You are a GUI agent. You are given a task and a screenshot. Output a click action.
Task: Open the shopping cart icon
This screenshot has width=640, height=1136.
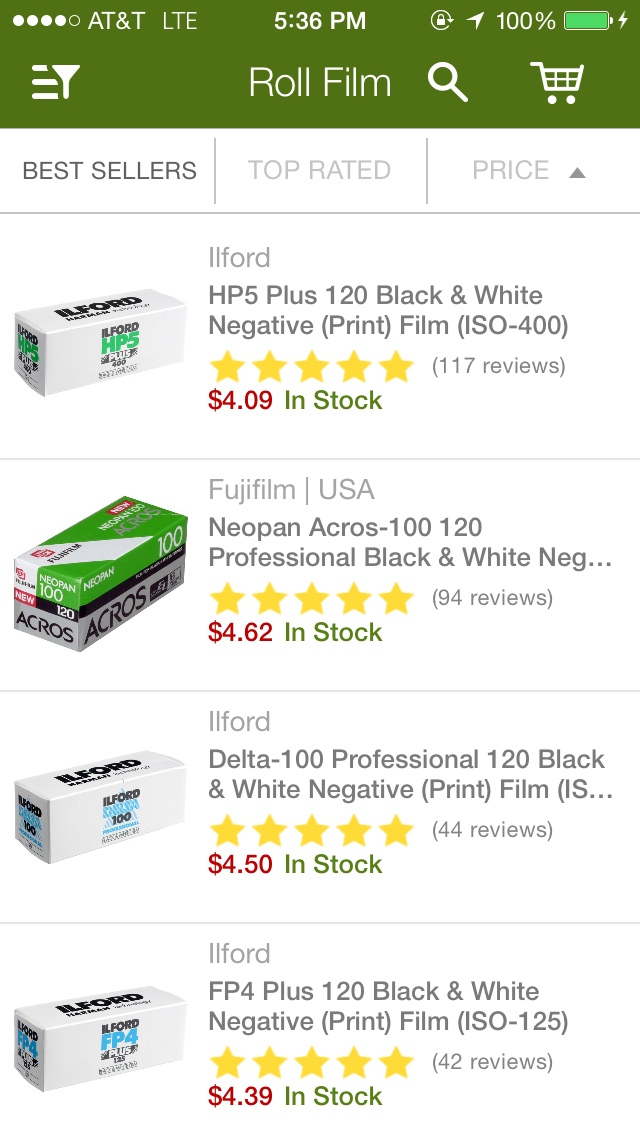coord(557,82)
